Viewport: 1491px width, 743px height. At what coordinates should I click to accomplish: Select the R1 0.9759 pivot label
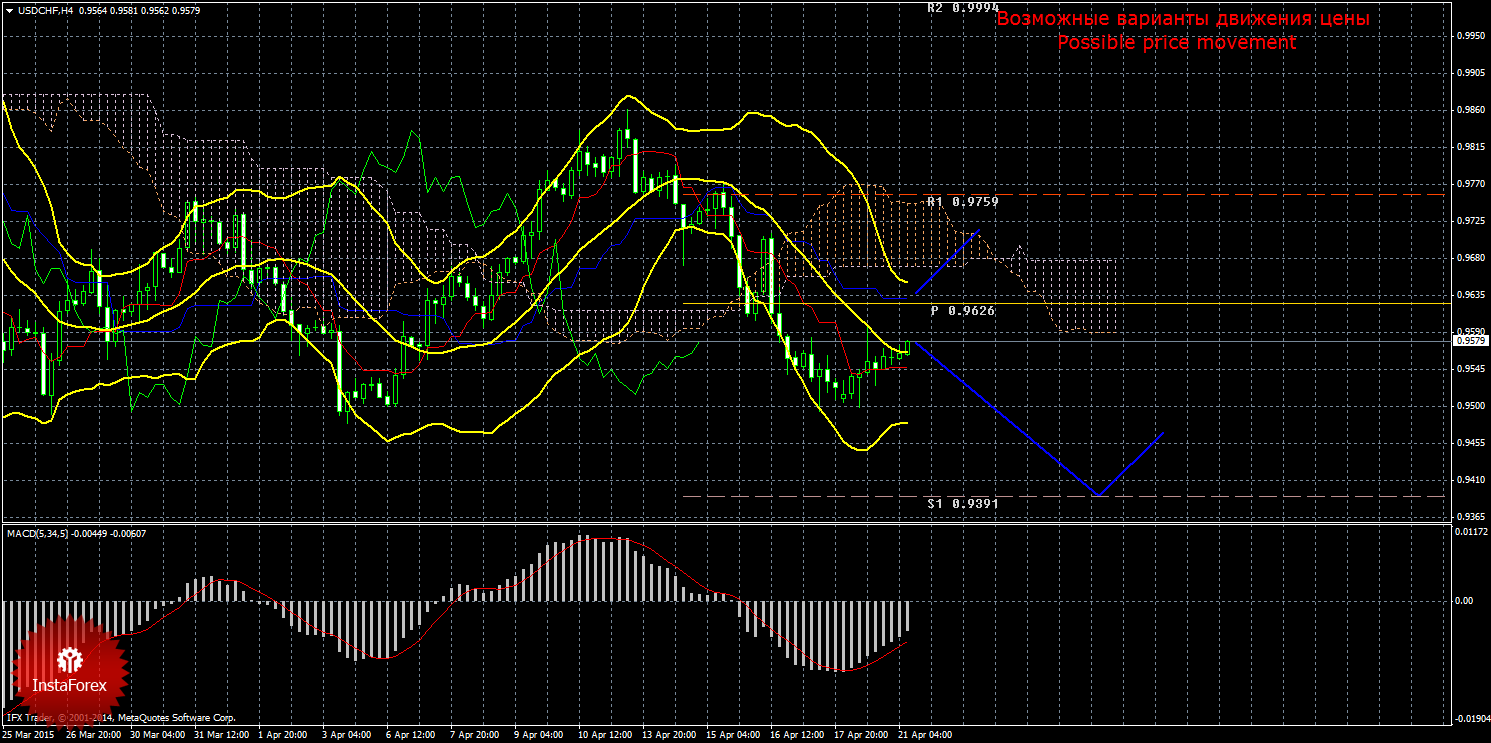point(962,201)
